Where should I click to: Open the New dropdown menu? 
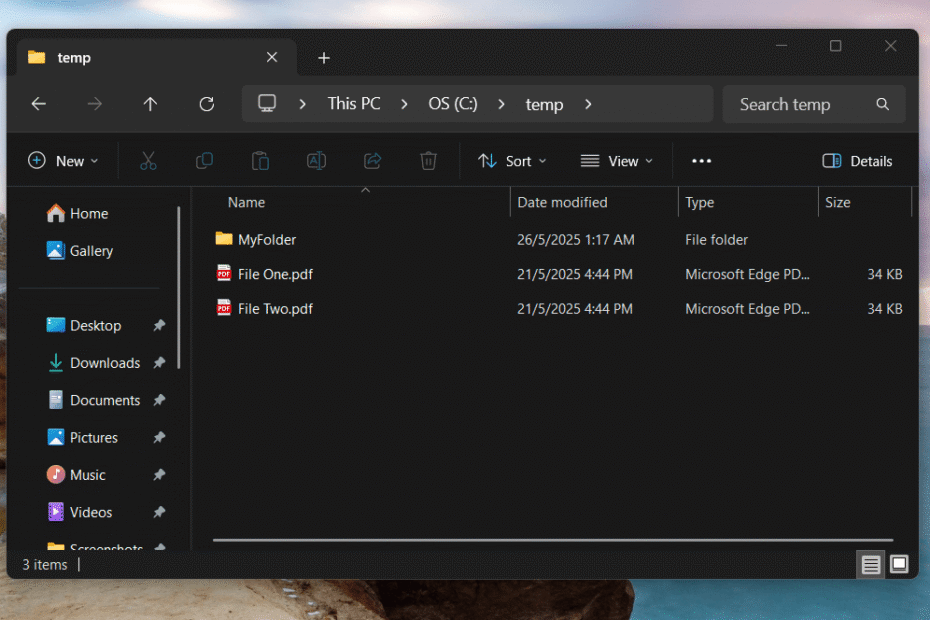coord(63,161)
